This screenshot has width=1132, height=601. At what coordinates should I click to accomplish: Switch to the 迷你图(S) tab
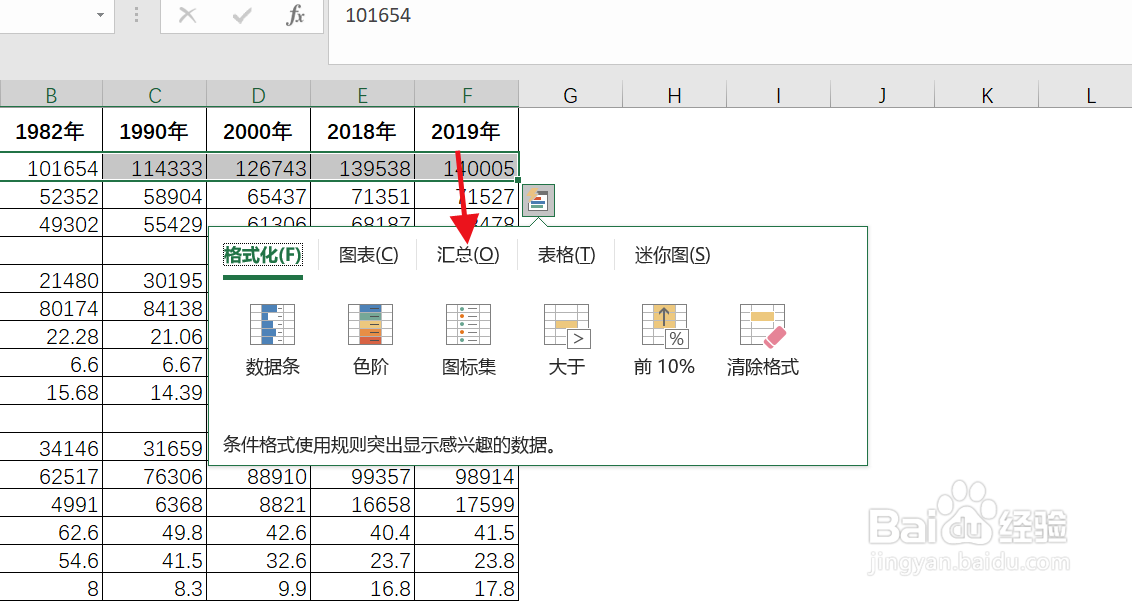[x=671, y=255]
